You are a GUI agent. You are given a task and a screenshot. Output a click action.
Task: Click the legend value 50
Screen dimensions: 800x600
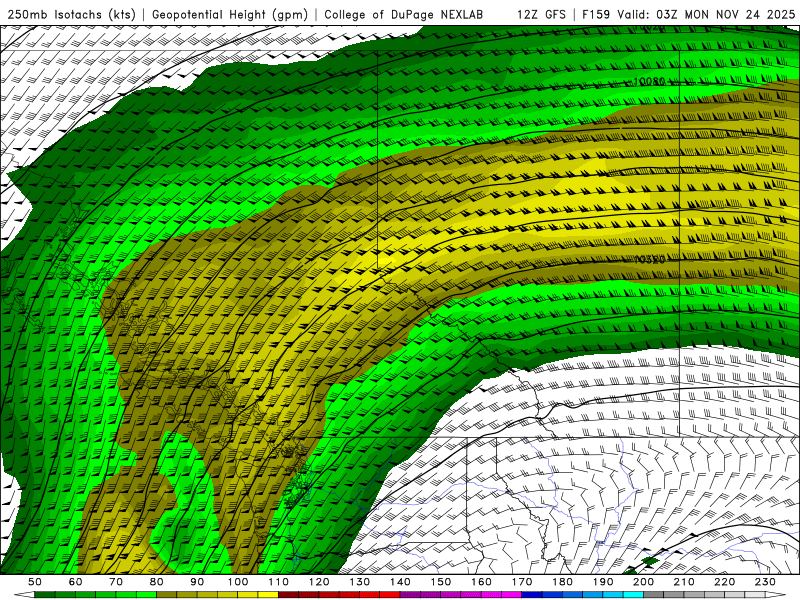(35, 582)
